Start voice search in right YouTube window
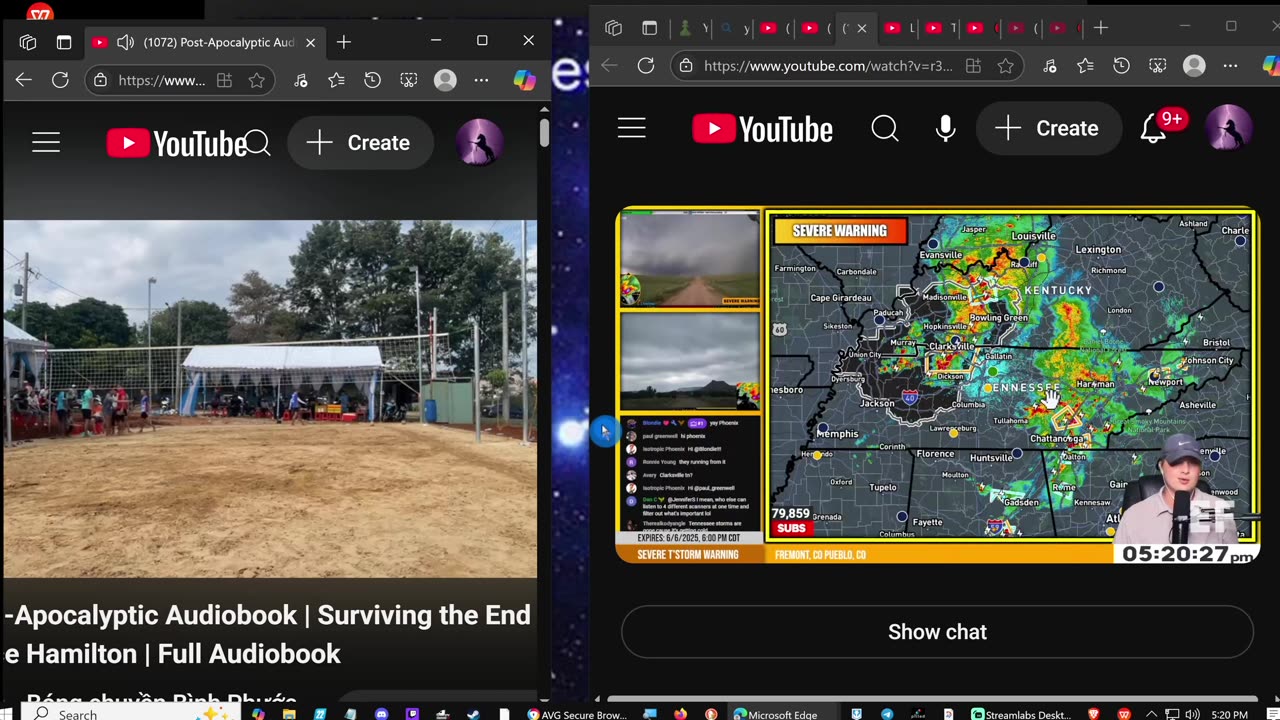Screen dimensions: 1280x720 pos(945,128)
